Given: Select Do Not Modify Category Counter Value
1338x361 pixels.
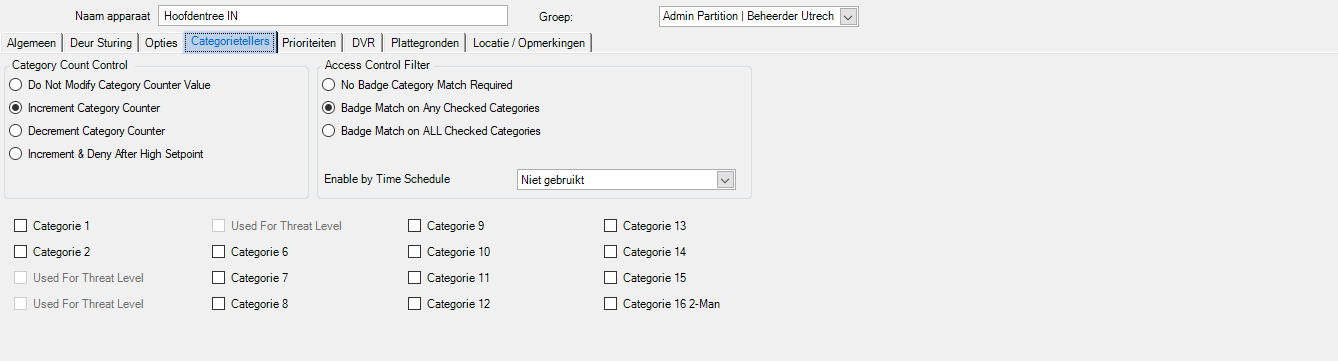Looking at the screenshot, I should point(110,85).
